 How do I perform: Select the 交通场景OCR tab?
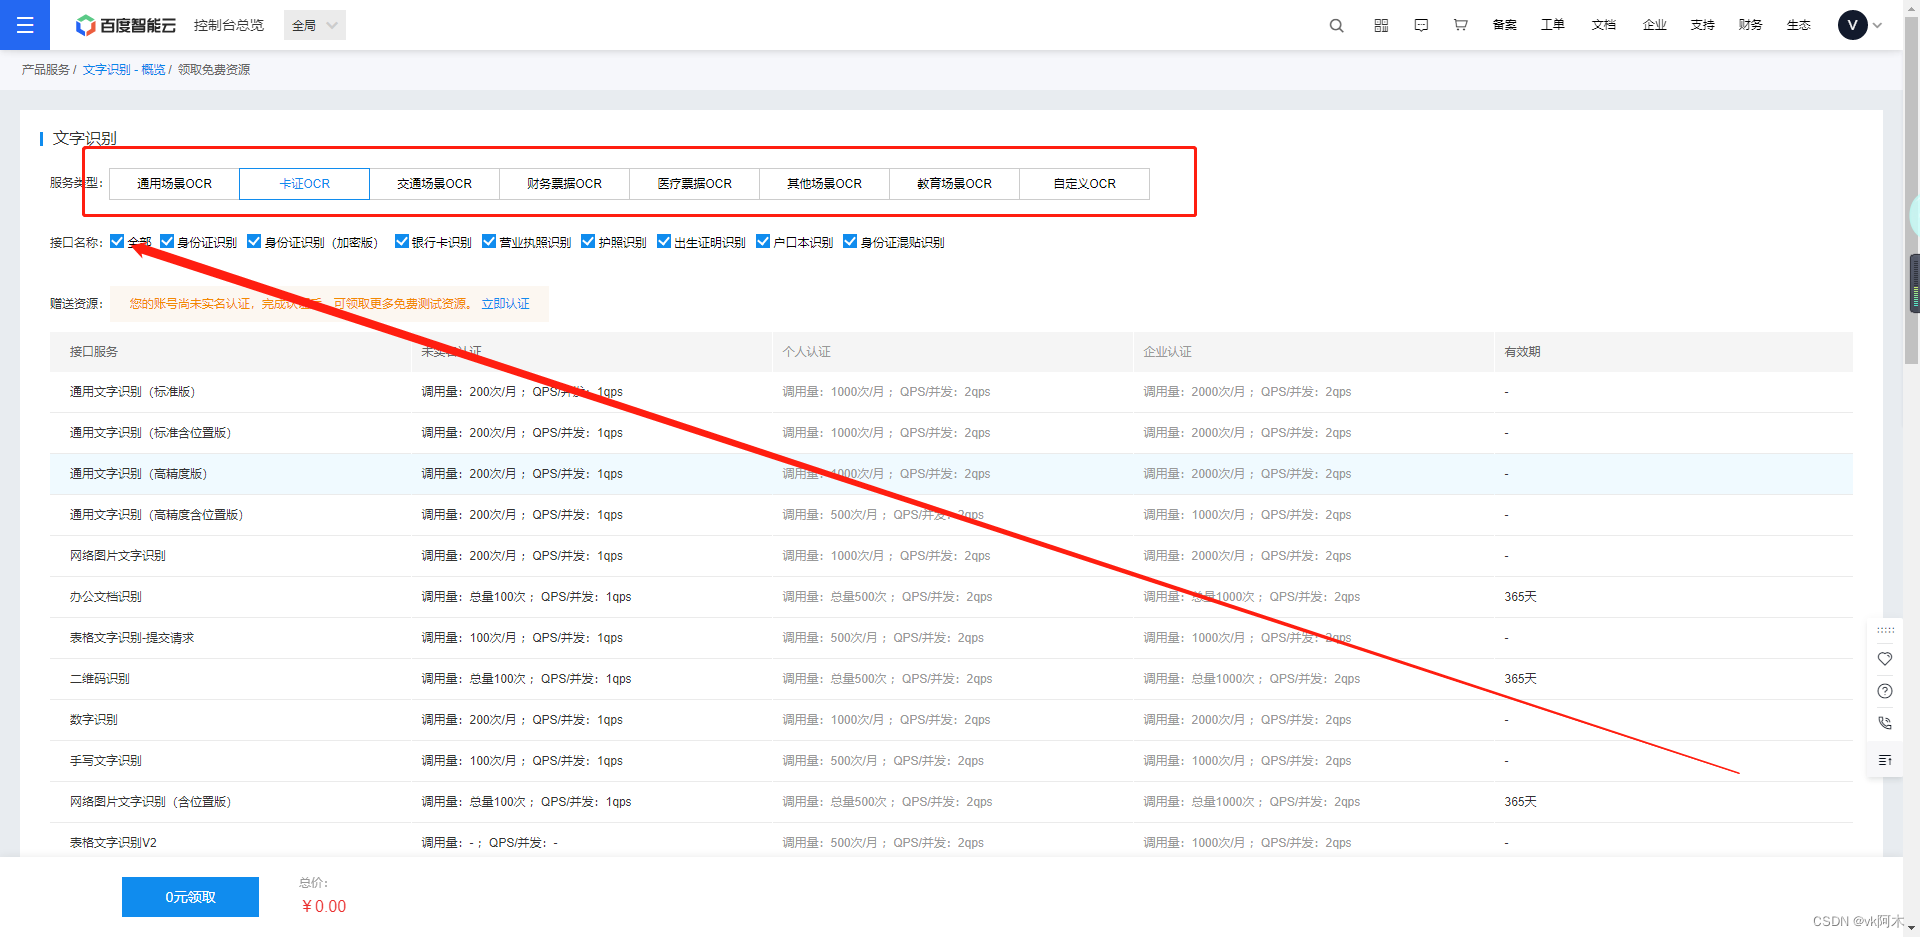434,184
